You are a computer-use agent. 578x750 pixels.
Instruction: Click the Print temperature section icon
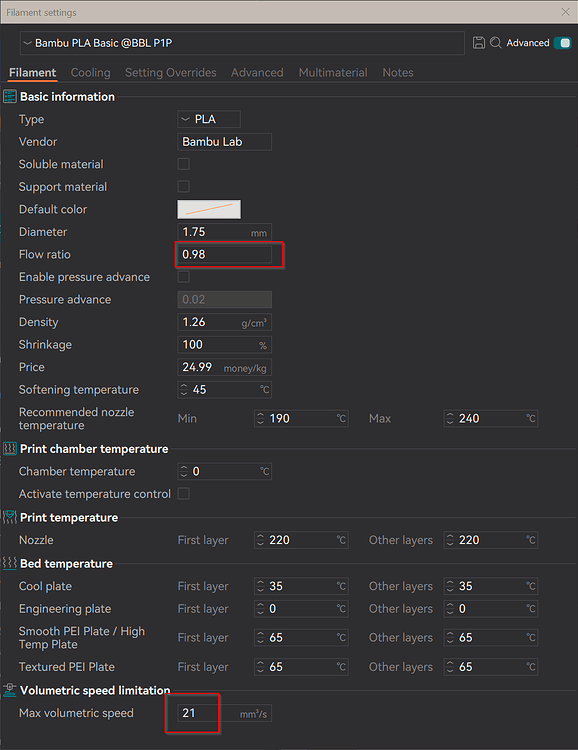tap(10, 517)
